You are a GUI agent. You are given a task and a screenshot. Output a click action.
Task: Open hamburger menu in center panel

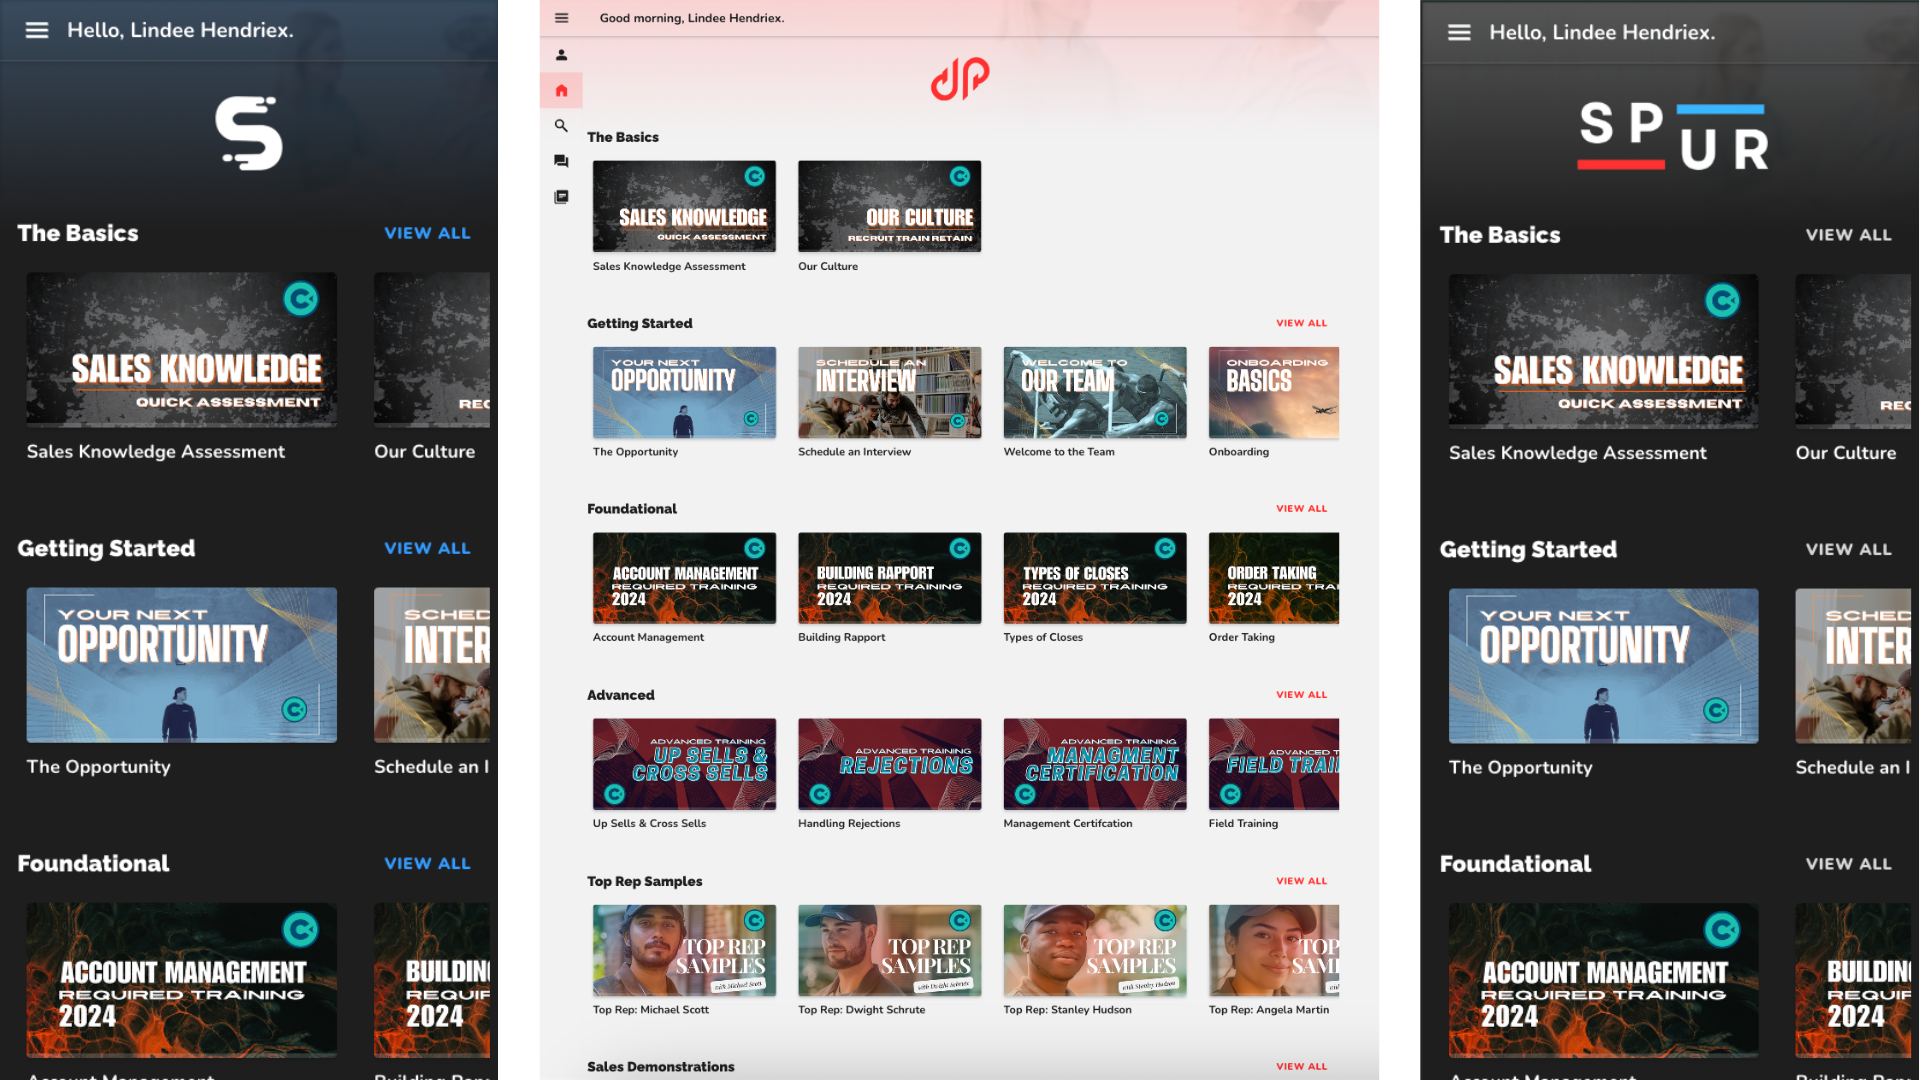561,18
